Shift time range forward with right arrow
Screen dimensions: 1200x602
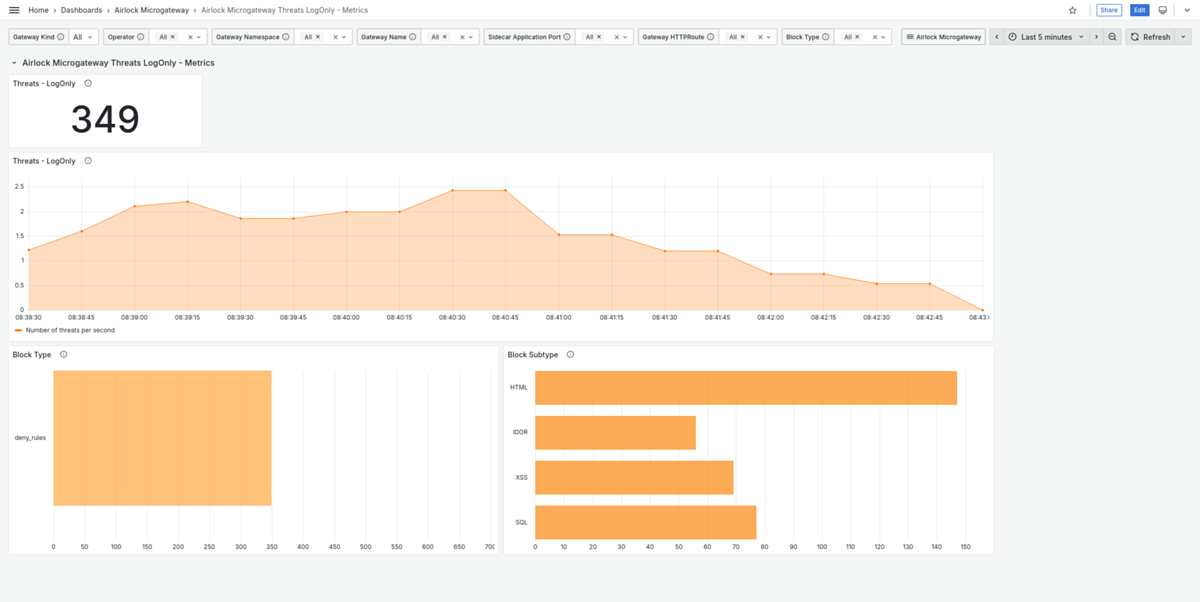coord(1097,37)
